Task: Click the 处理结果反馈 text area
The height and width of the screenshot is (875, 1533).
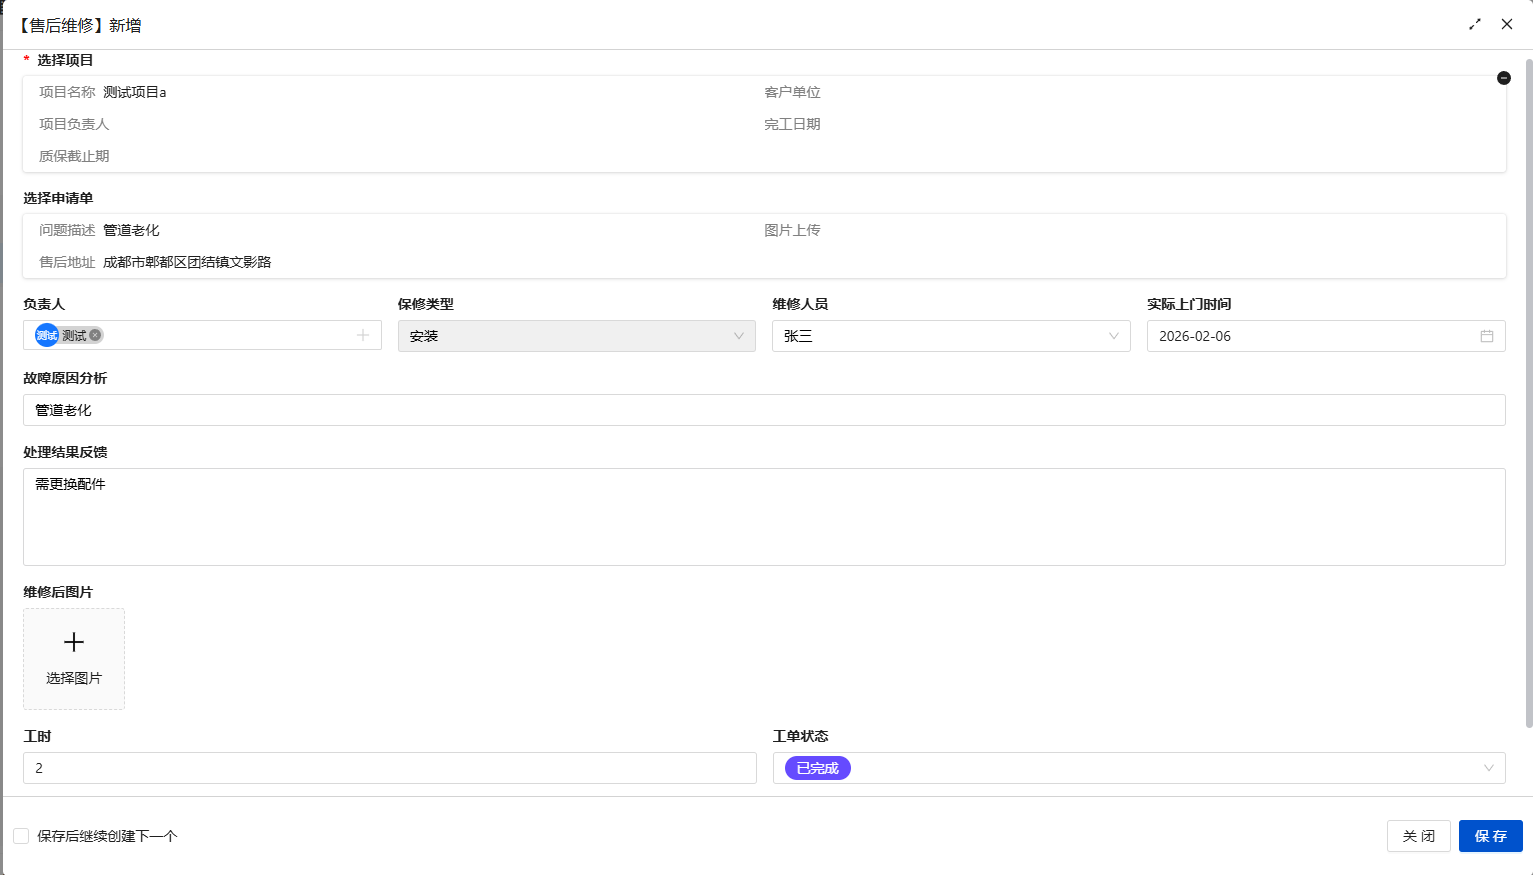Action: point(764,517)
